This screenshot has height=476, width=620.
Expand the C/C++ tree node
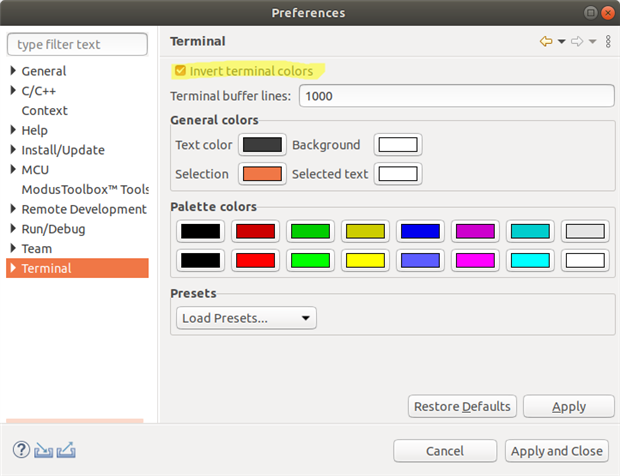[13, 91]
